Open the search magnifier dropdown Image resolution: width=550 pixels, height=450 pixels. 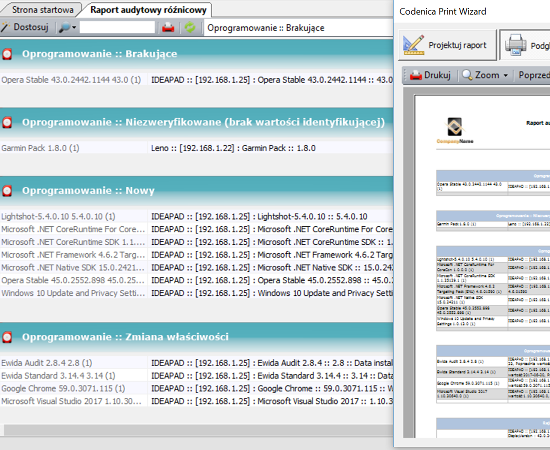(x=67, y=27)
